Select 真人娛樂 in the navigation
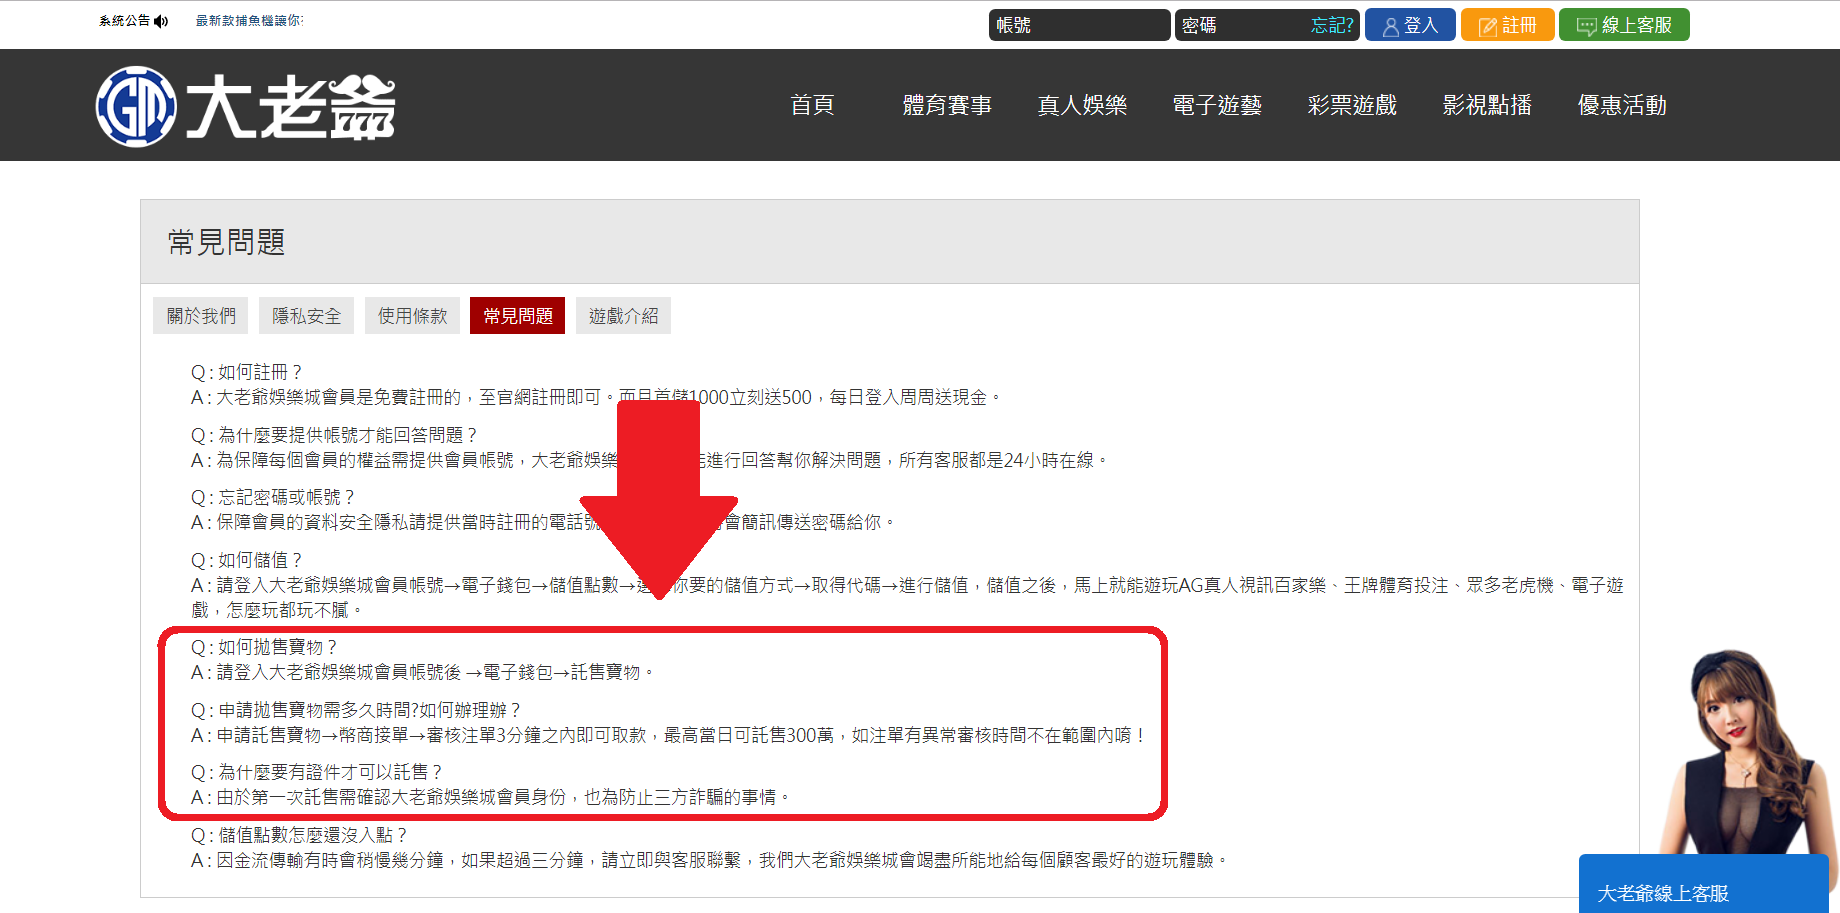 1082,105
